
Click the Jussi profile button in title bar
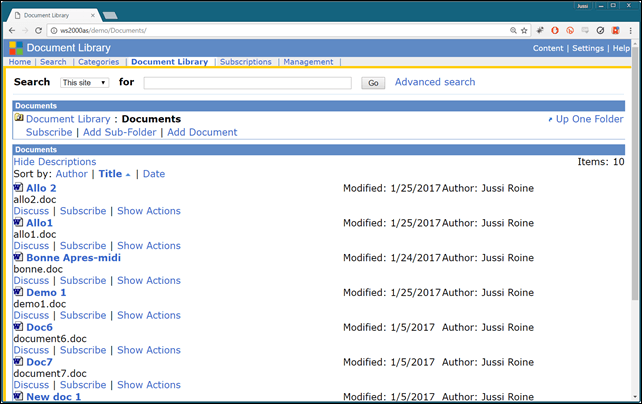coord(583,6)
